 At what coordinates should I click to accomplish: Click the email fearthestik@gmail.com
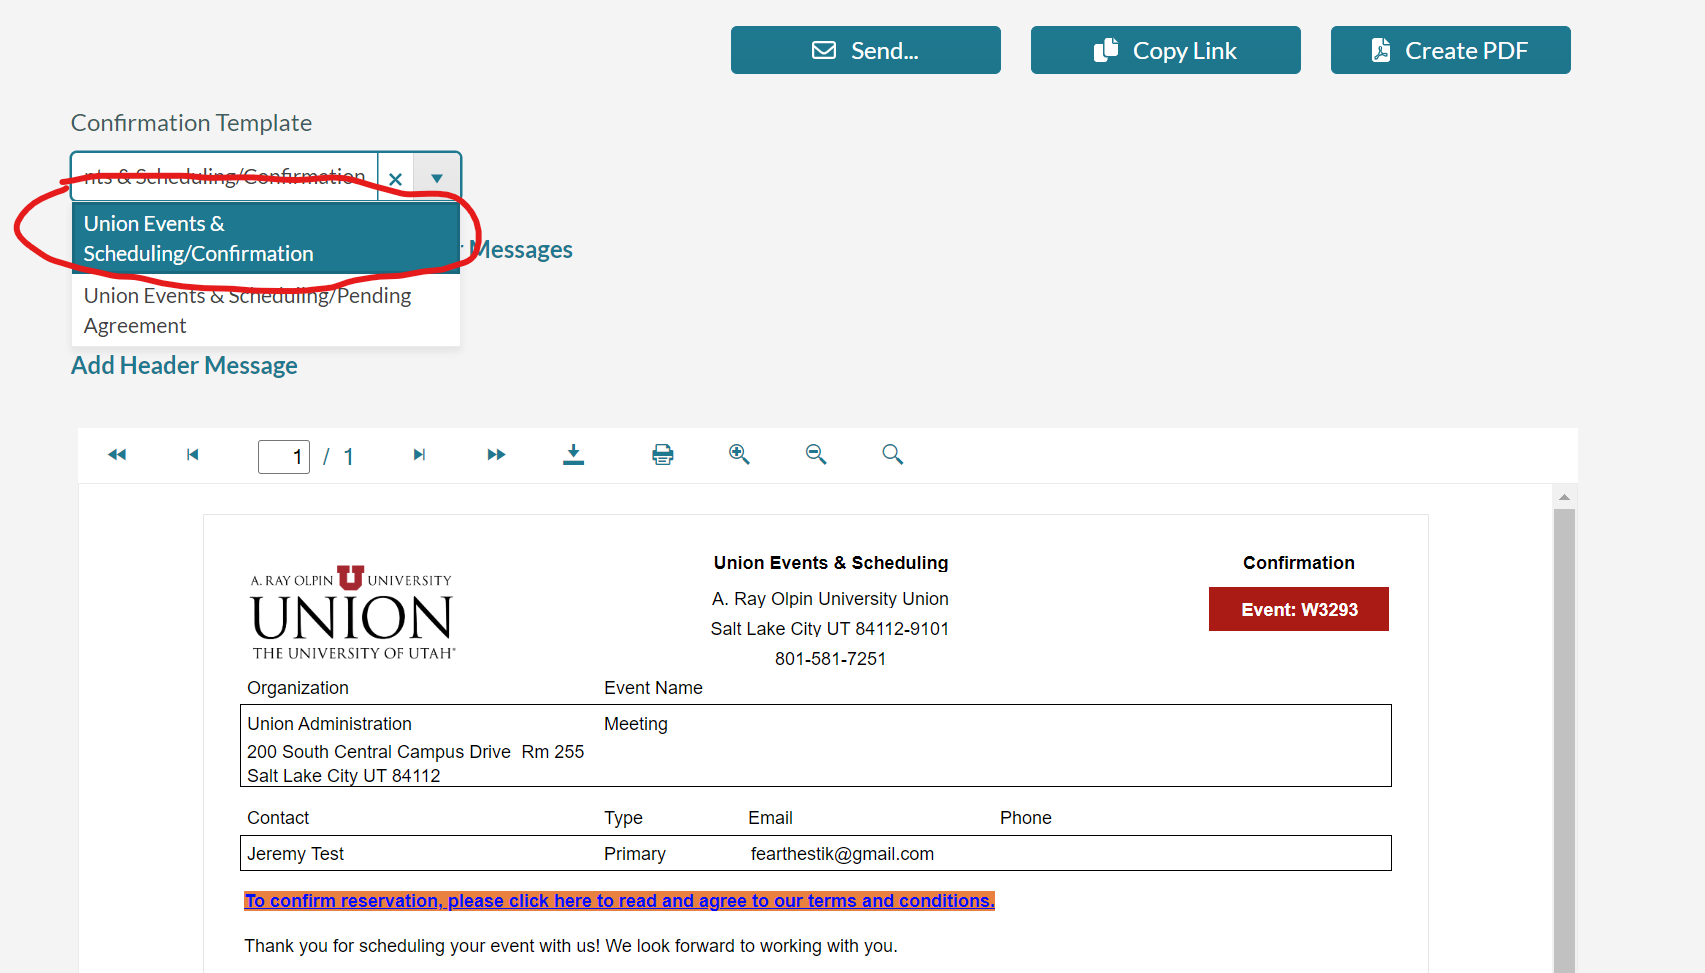pos(842,854)
